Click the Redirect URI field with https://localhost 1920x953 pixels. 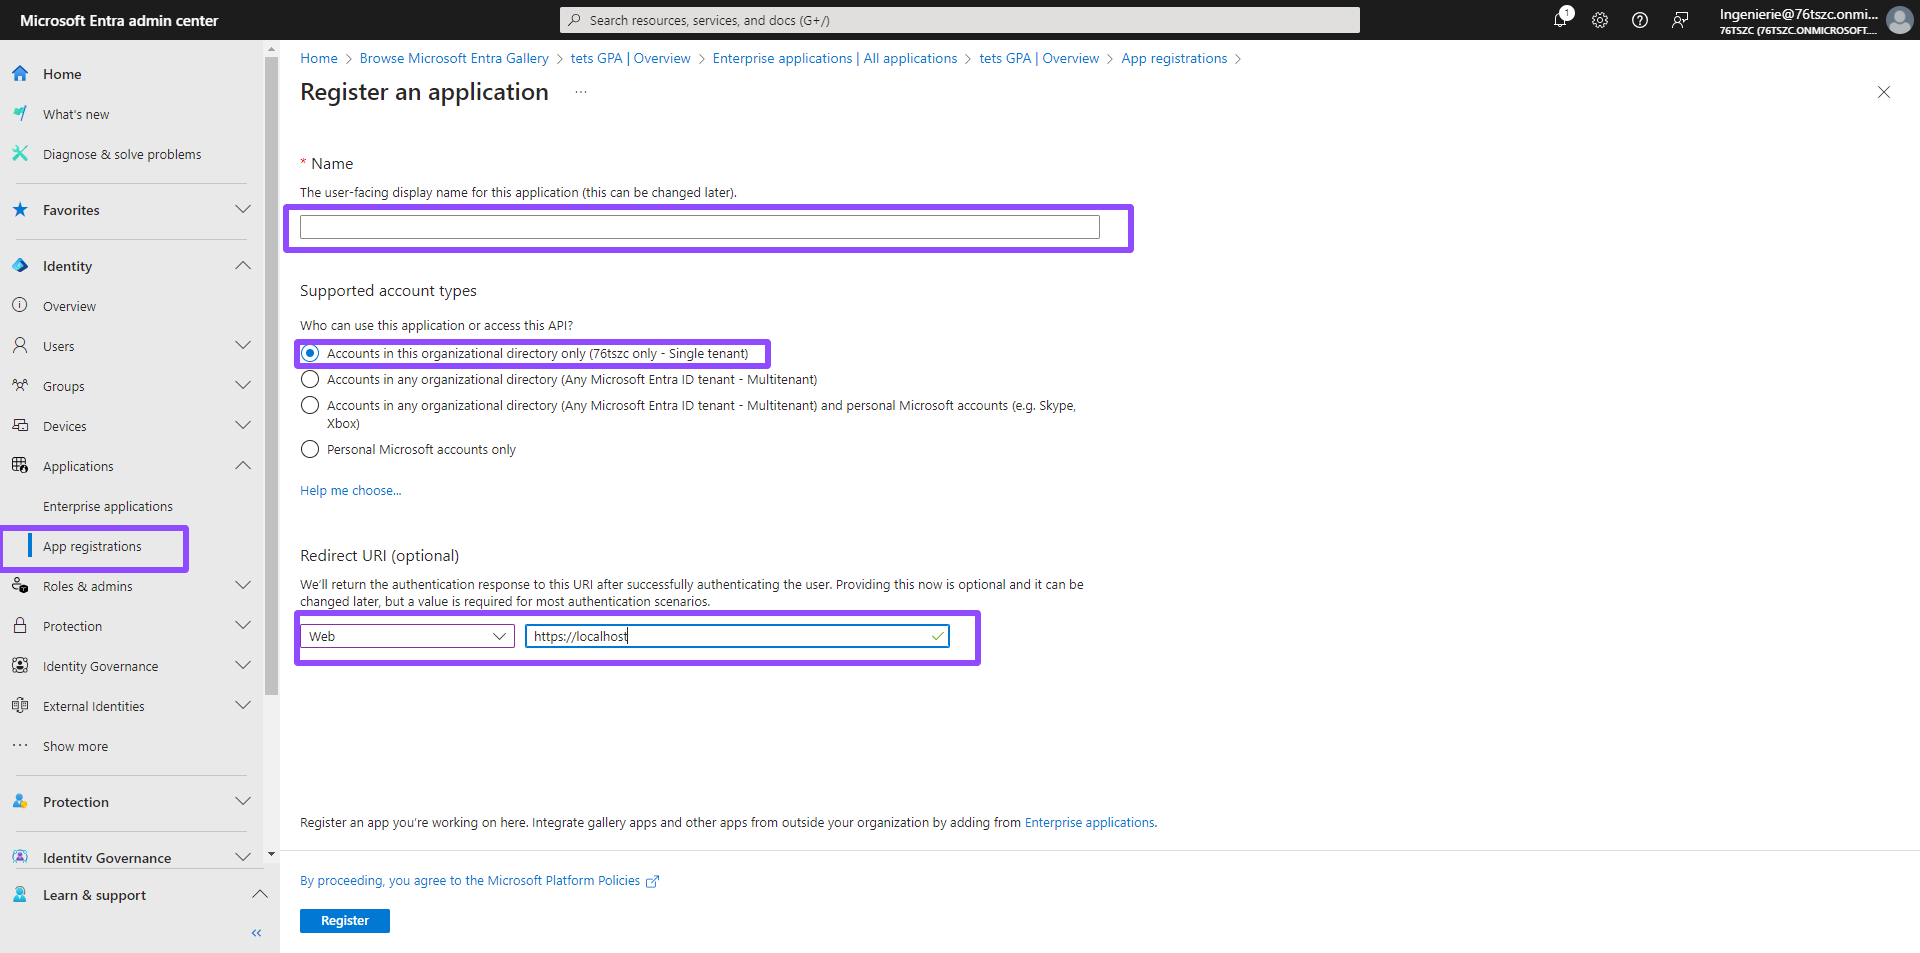coord(737,636)
